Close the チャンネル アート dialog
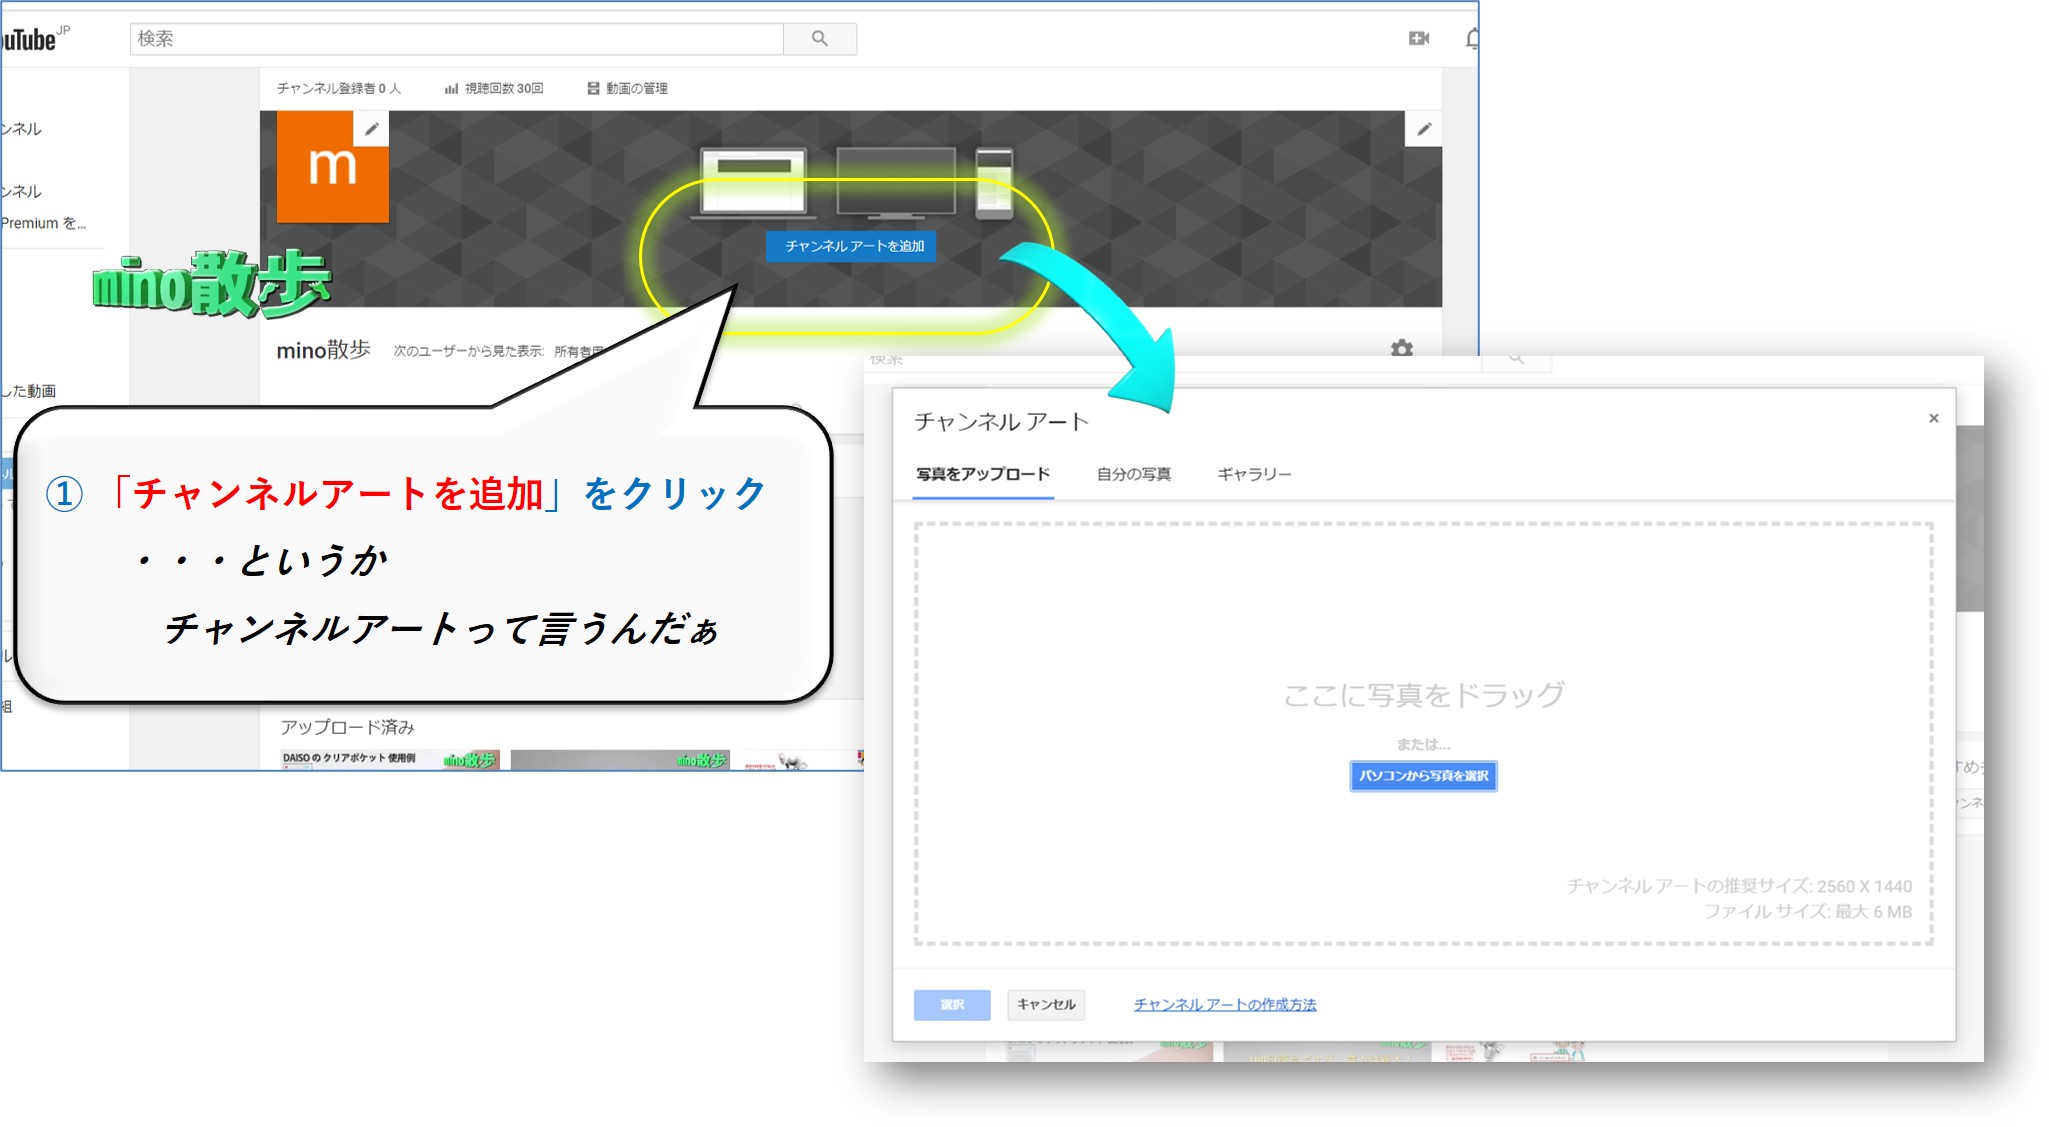Image resolution: width=2049 pixels, height=1127 pixels. click(1933, 418)
